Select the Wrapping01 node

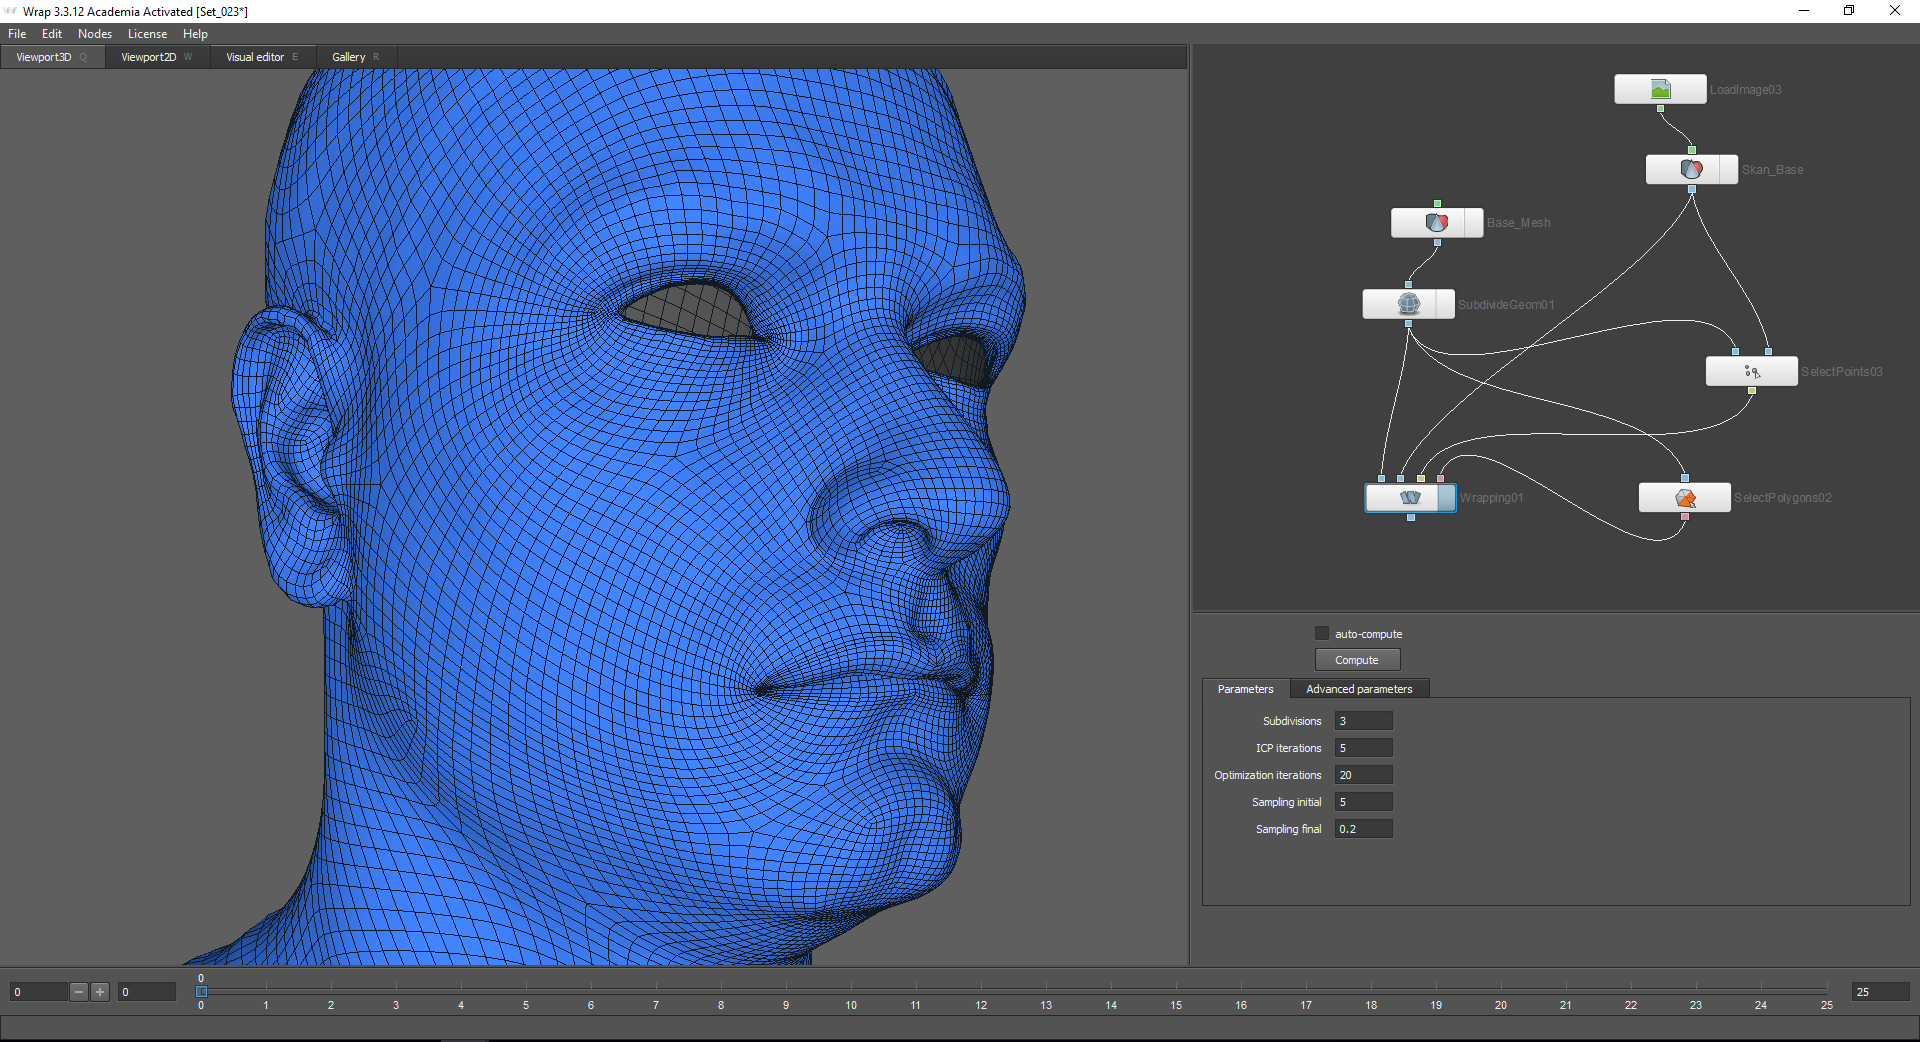[1410, 498]
